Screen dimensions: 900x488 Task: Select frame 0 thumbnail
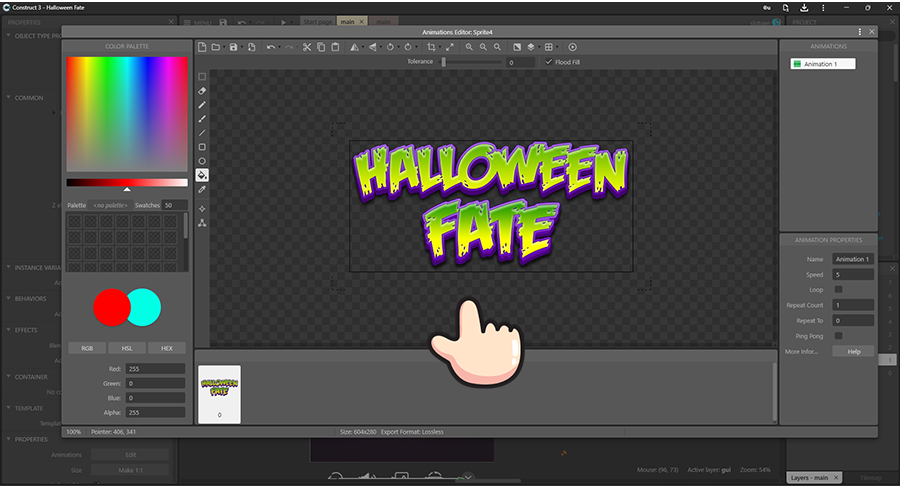tap(219, 392)
